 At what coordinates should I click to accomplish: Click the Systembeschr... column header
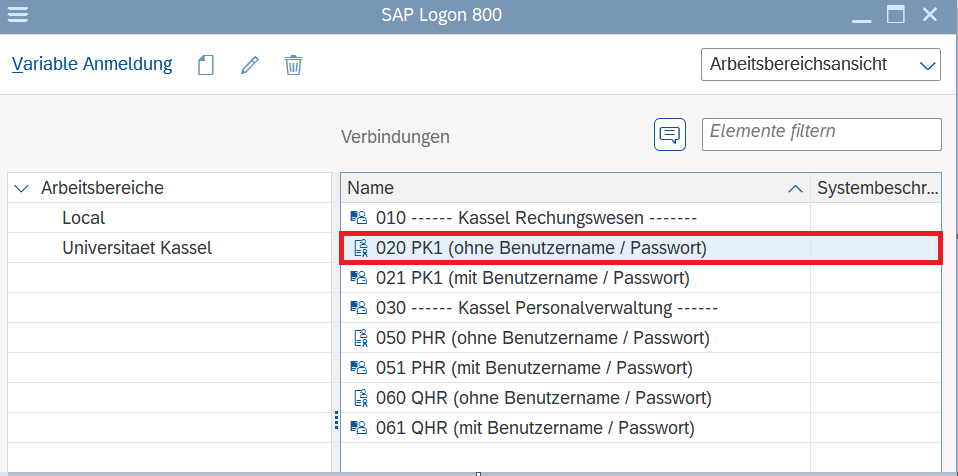pyautogui.click(x=876, y=188)
